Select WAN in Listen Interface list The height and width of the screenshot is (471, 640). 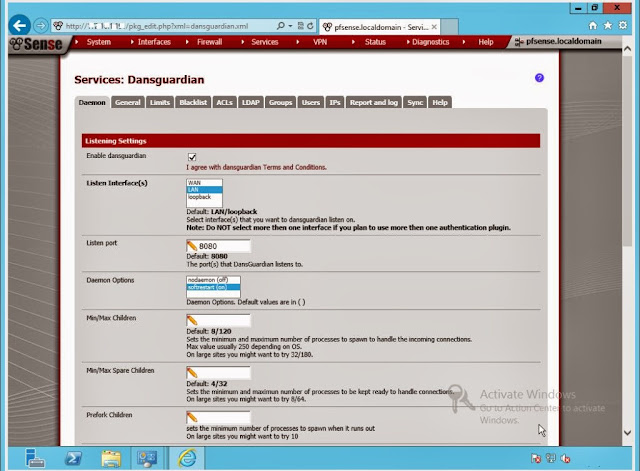(204, 183)
